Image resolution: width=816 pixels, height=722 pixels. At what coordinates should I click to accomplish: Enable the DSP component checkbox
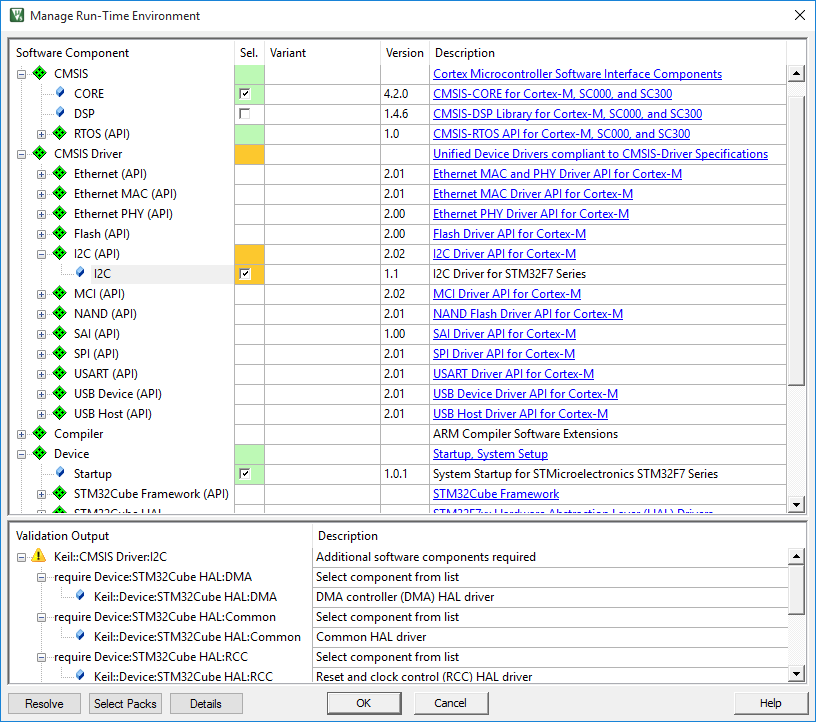coord(245,113)
